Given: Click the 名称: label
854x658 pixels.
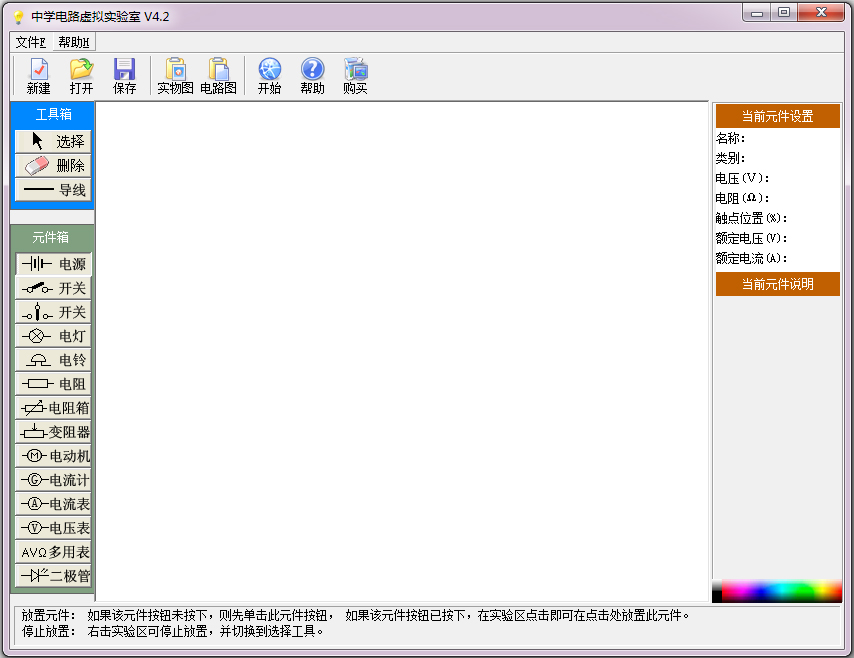Looking at the screenshot, I should 730,138.
